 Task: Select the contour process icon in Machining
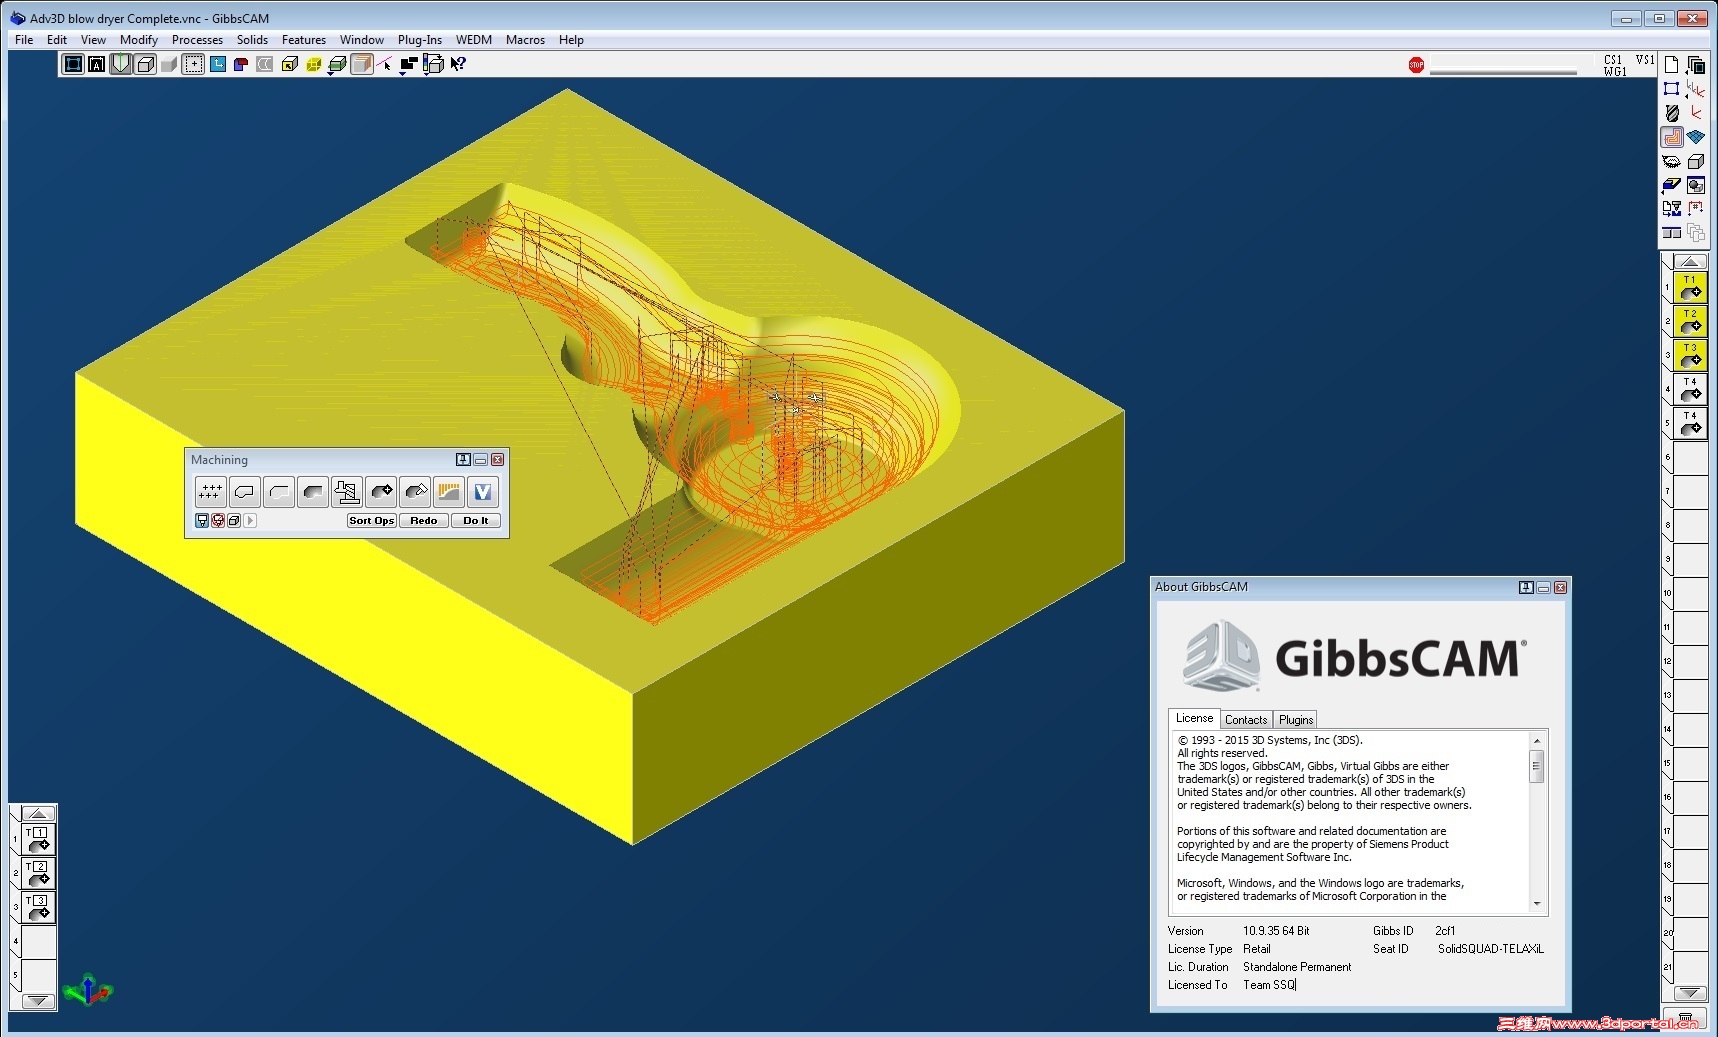point(244,491)
